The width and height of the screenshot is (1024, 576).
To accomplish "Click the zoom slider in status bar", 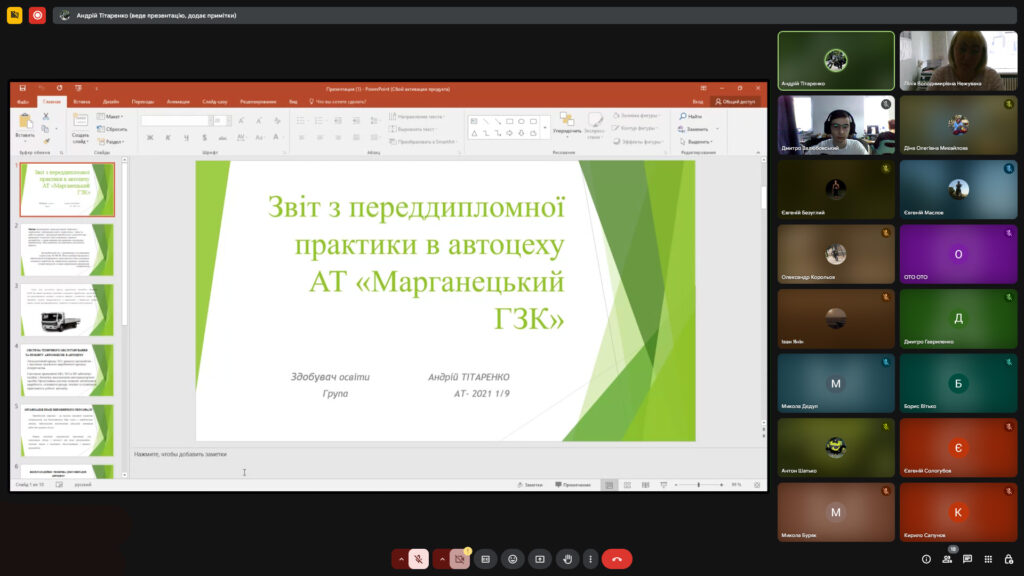I will 698,485.
